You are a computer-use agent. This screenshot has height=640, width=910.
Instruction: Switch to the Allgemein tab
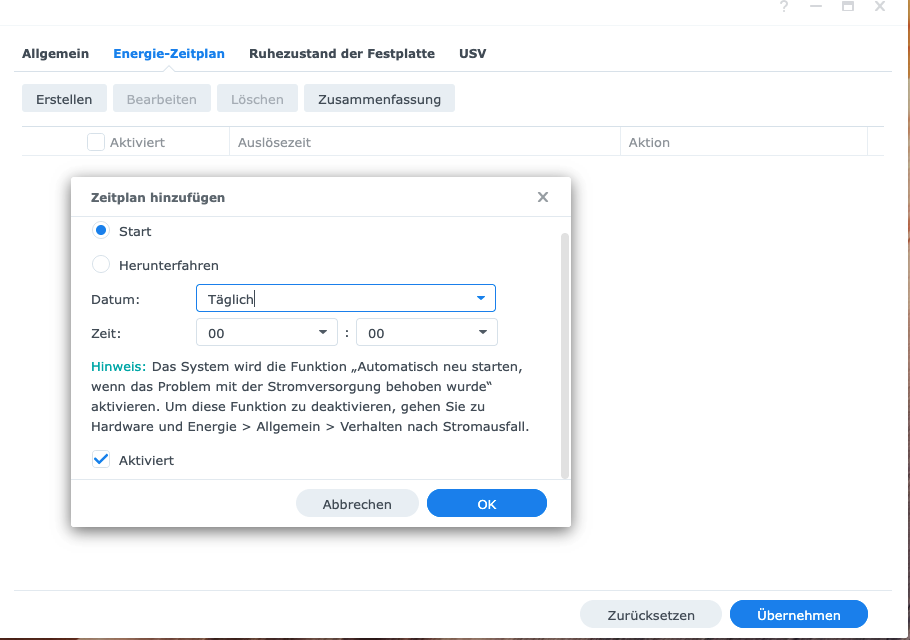pos(56,53)
